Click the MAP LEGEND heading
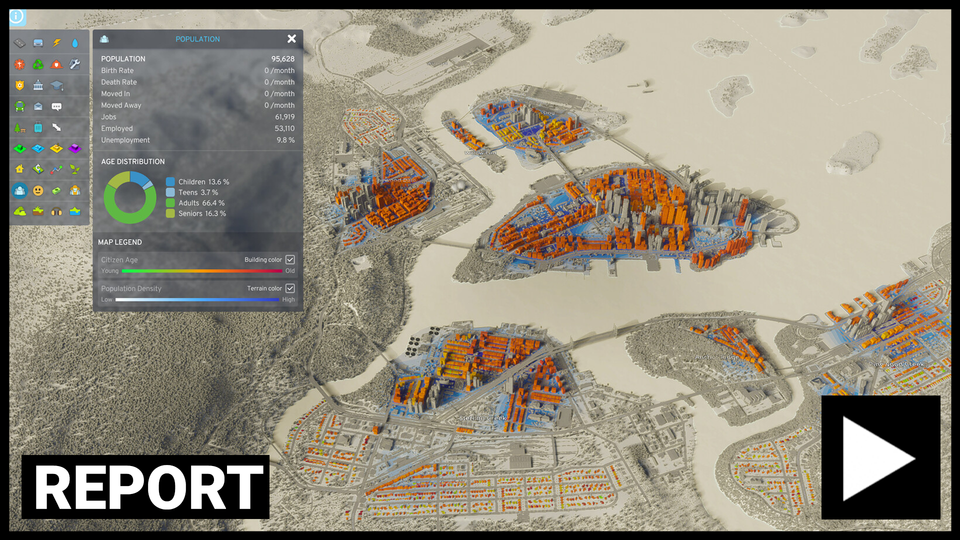The height and width of the screenshot is (540, 960). (120, 242)
